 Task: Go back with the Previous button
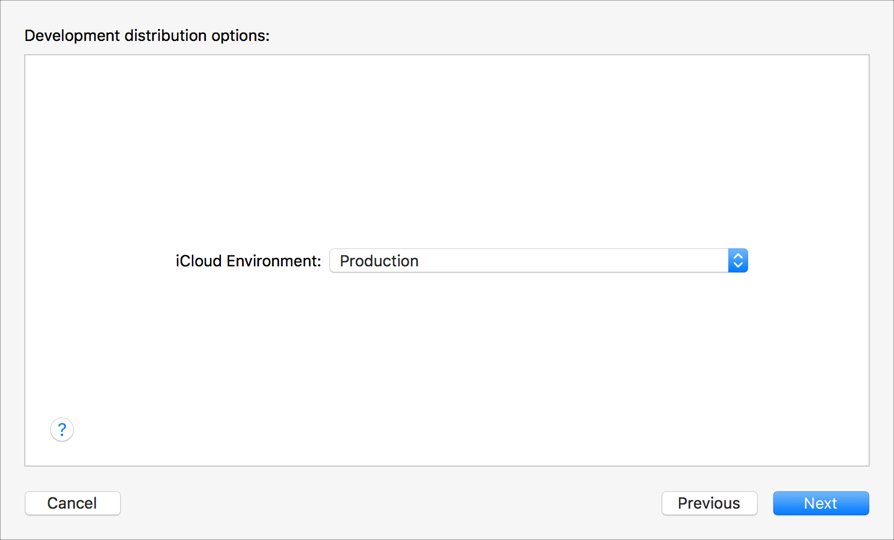[x=709, y=503]
